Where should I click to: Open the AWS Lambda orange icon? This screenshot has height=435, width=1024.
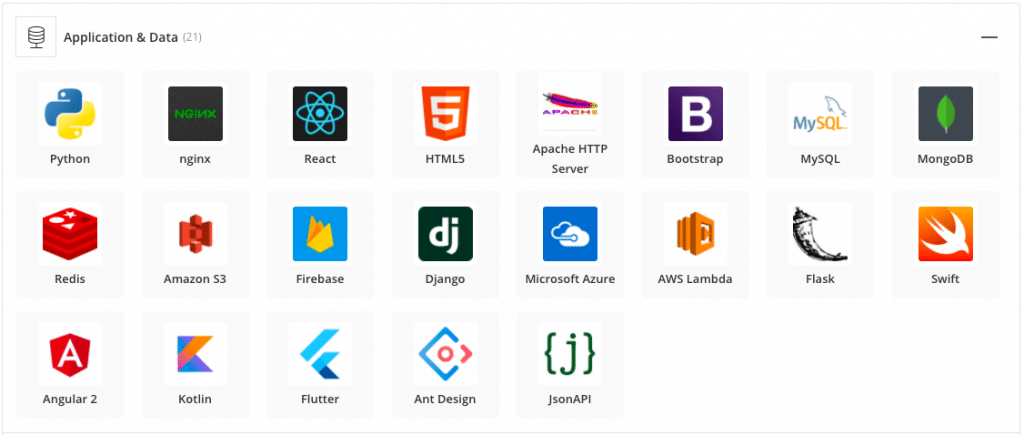696,234
